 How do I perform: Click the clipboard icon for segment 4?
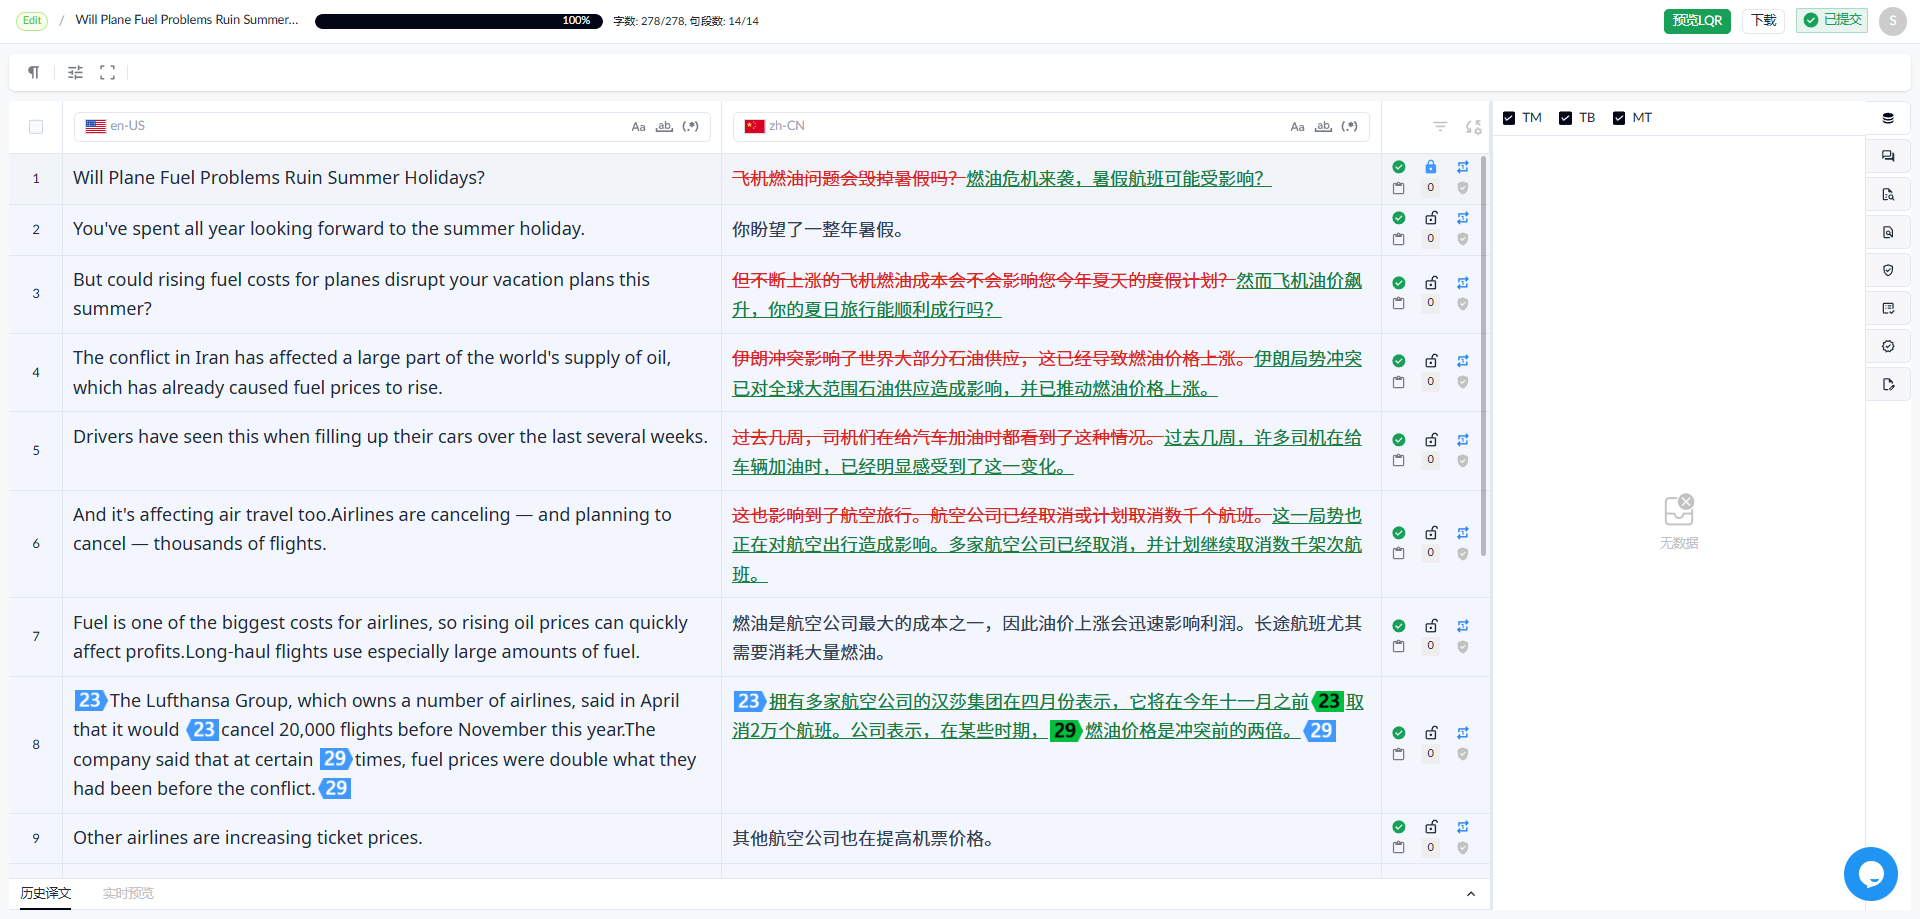pyautogui.click(x=1399, y=382)
